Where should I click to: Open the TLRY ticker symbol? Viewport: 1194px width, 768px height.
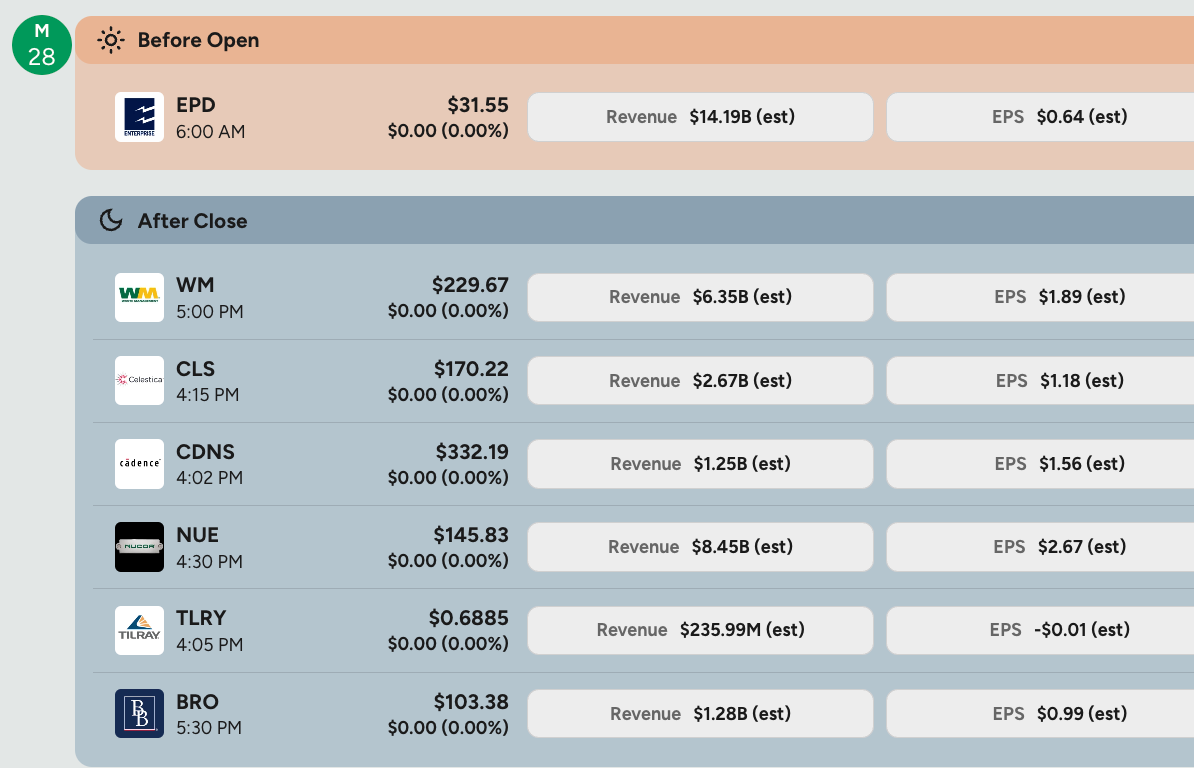tap(201, 617)
